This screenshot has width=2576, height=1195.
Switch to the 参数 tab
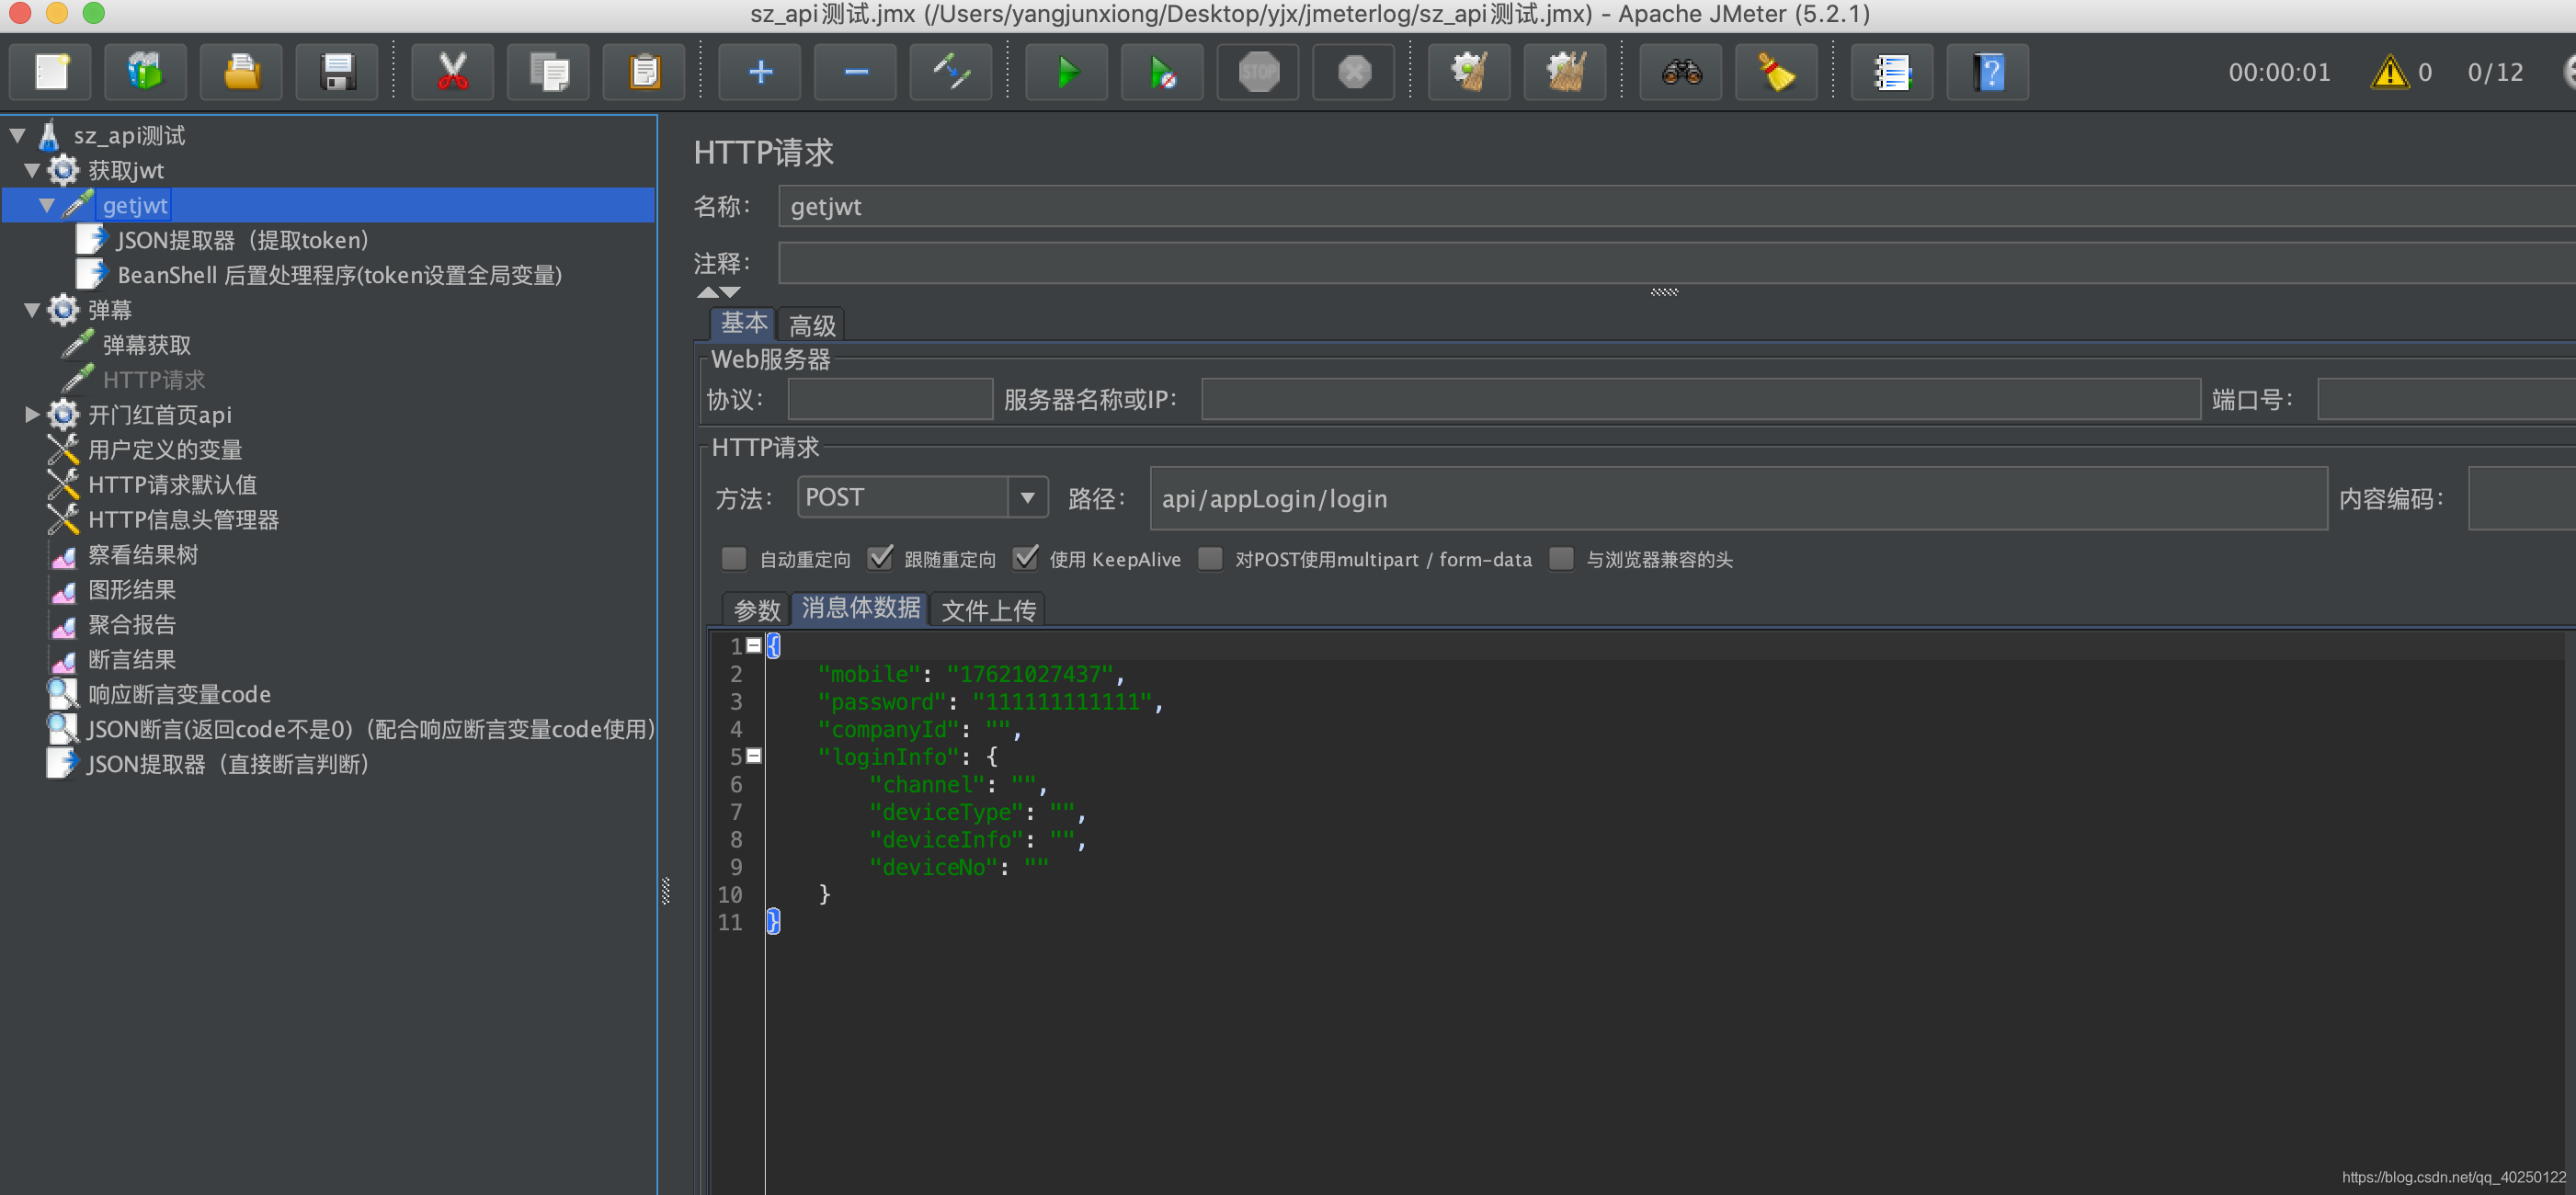[756, 610]
